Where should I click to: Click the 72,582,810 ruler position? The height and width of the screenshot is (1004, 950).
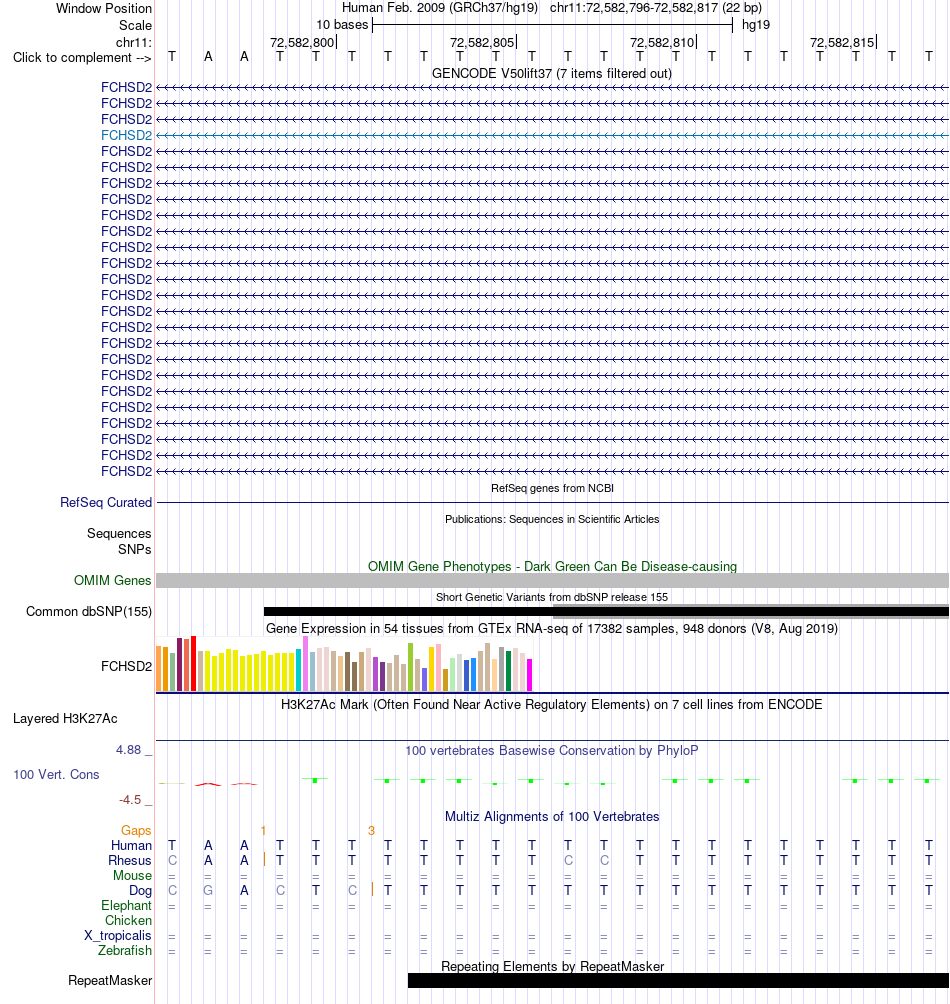coord(662,42)
